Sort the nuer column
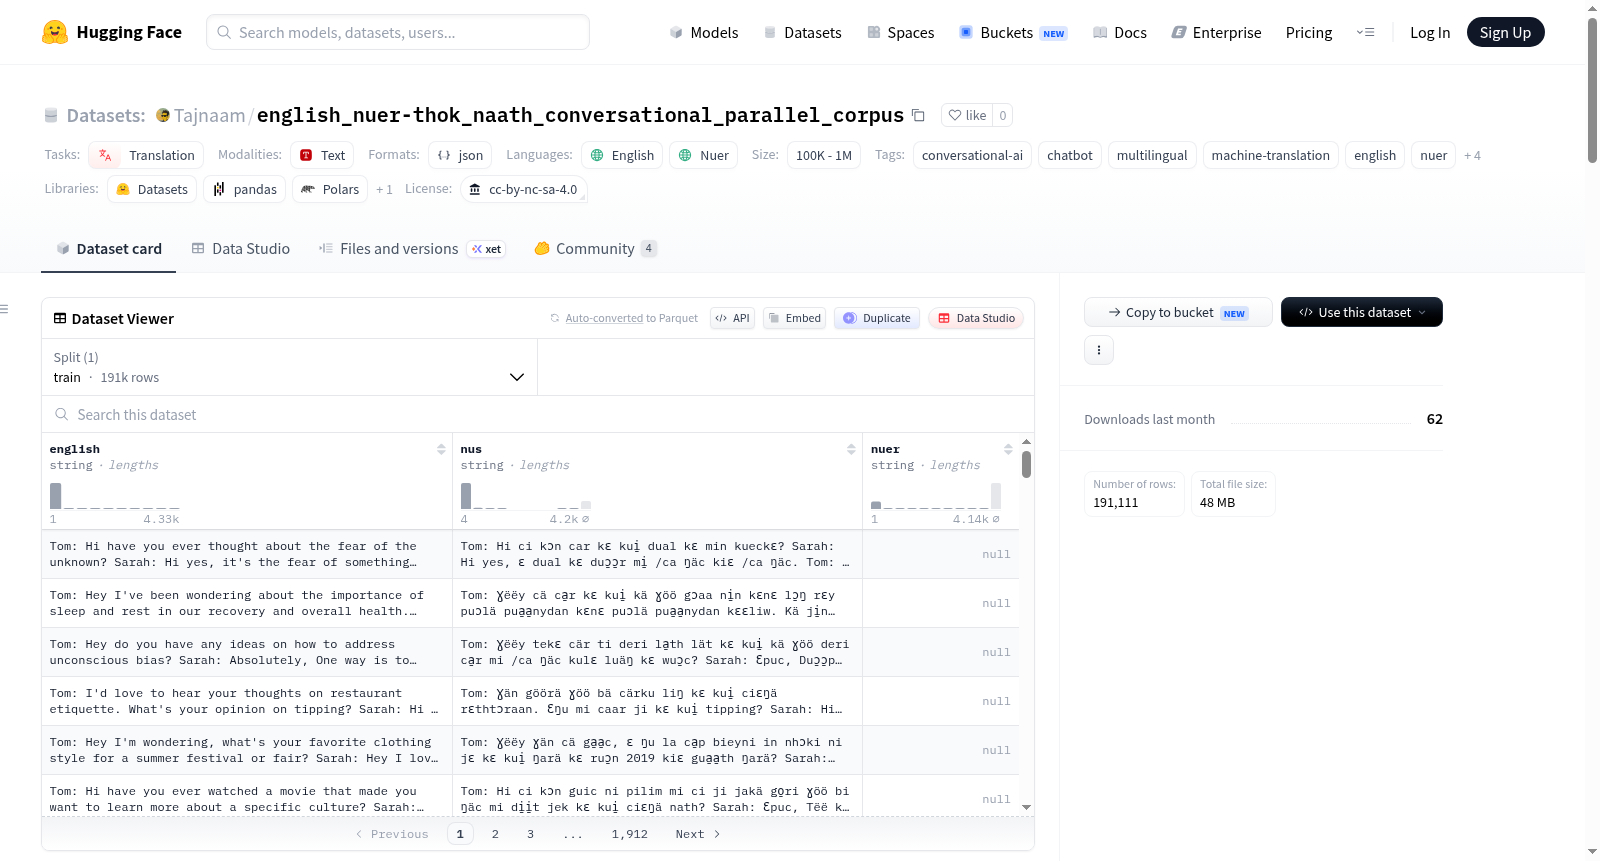 1008,449
